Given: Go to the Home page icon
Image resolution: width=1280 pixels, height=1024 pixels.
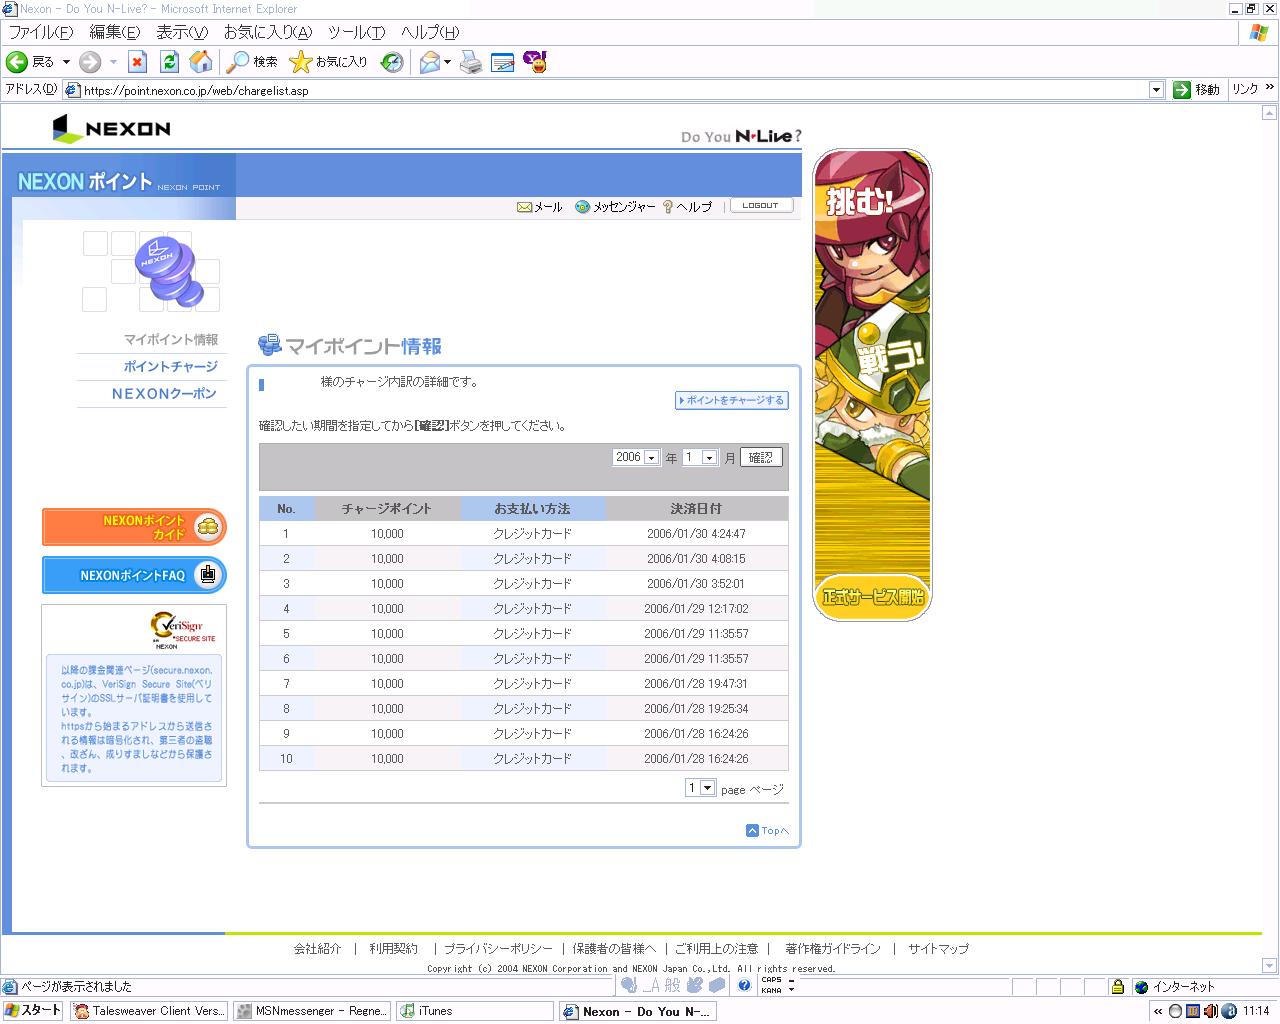Looking at the screenshot, I should 201,62.
